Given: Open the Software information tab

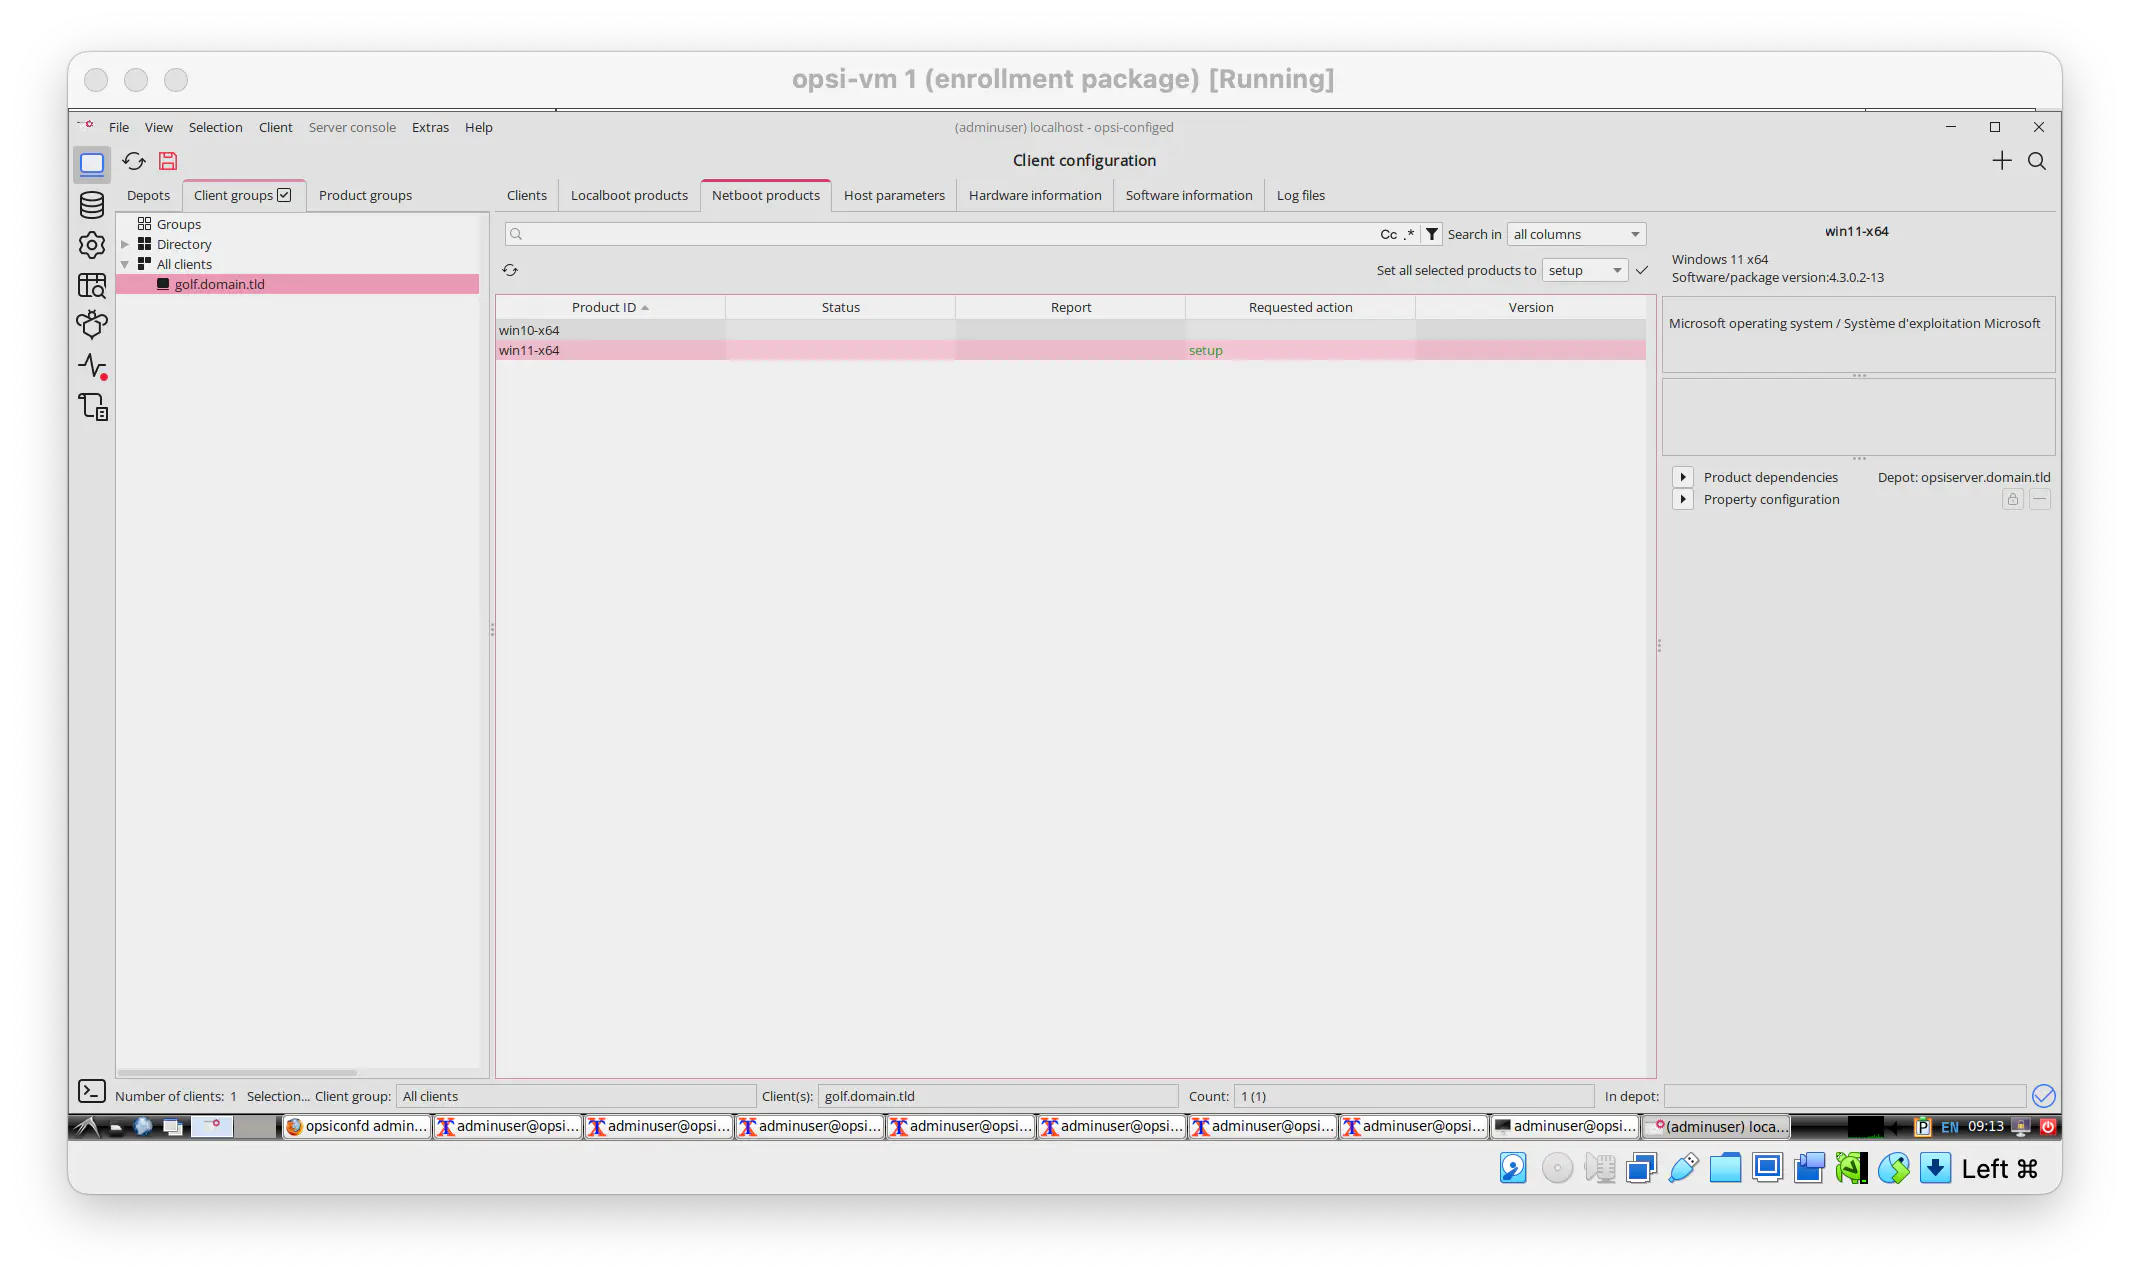Looking at the screenshot, I should point(1188,195).
